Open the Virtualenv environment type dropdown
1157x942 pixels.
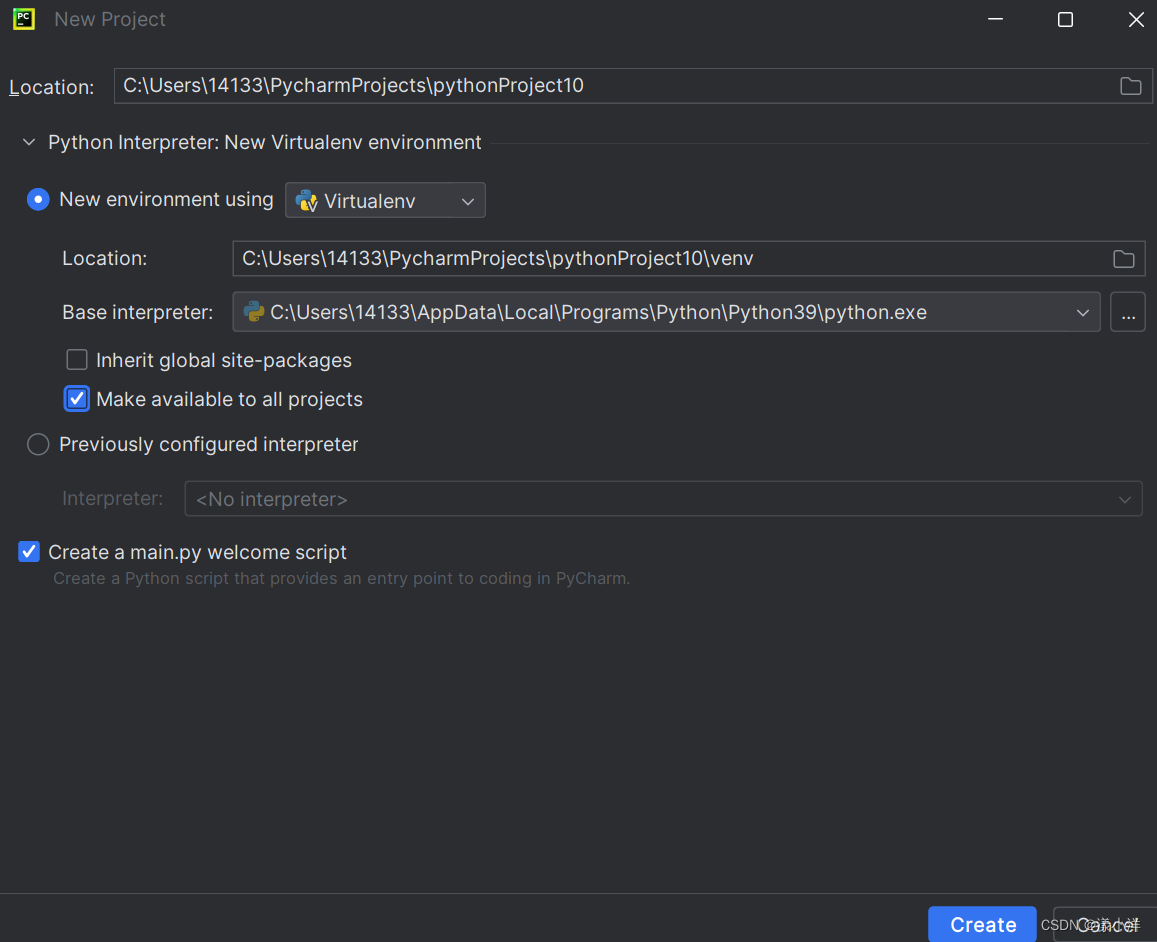467,200
